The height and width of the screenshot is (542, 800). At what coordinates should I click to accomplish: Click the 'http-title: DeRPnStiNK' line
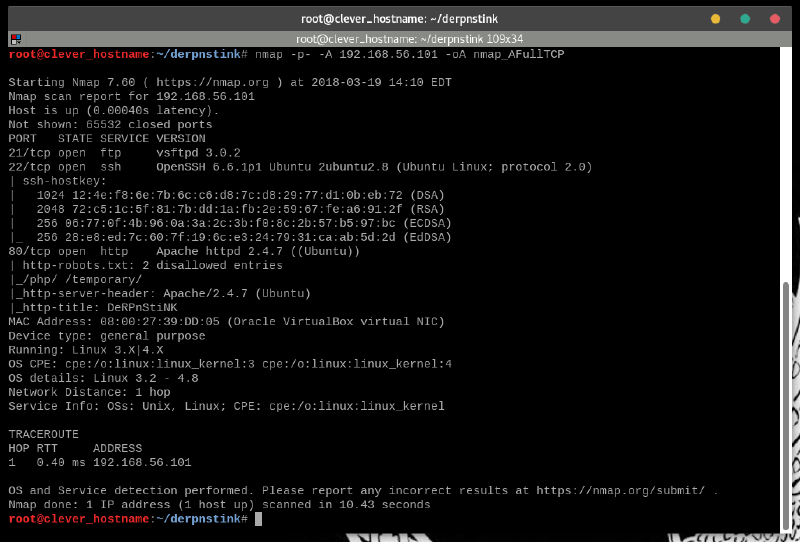pyautogui.click(x=93, y=308)
